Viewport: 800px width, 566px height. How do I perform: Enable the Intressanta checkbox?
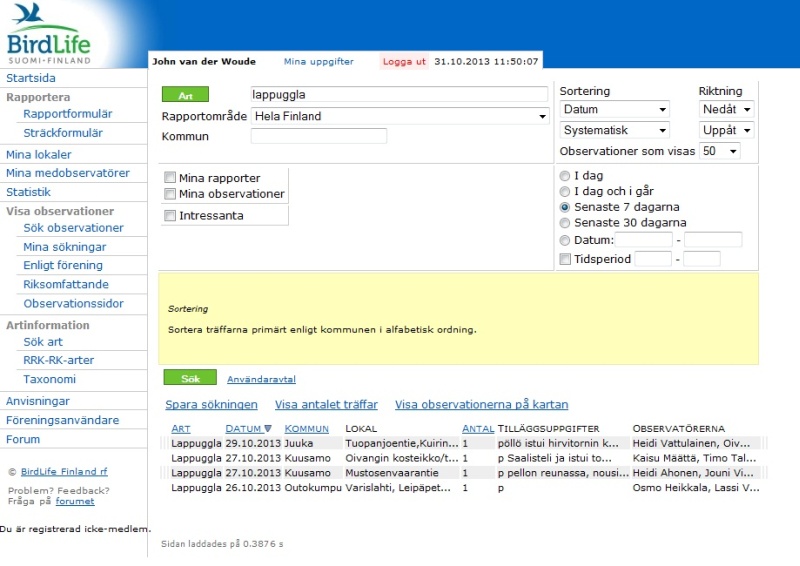tap(170, 215)
